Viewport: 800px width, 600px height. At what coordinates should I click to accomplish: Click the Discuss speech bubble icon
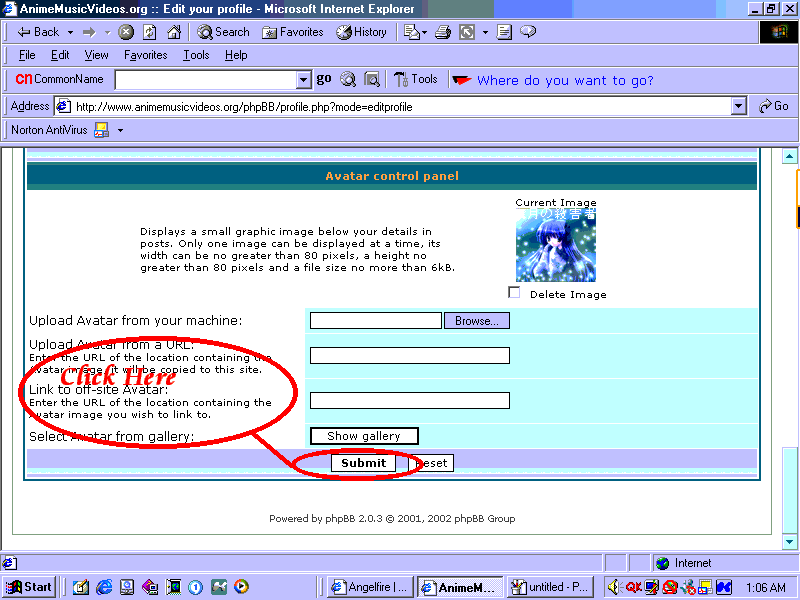(528, 32)
